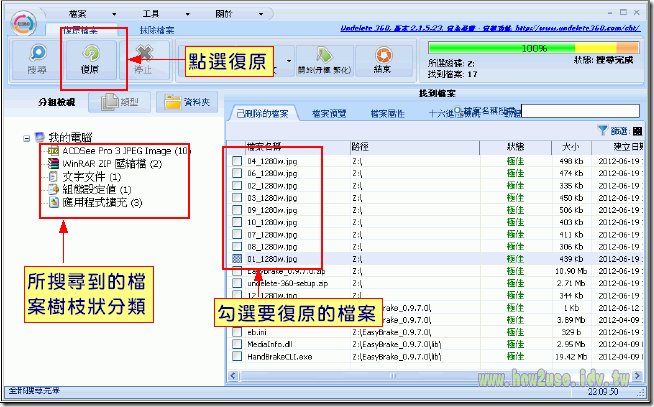Open the 檔案屬性 tab
Image resolution: width=654 pixels, height=407 pixels.
click(x=387, y=113)
